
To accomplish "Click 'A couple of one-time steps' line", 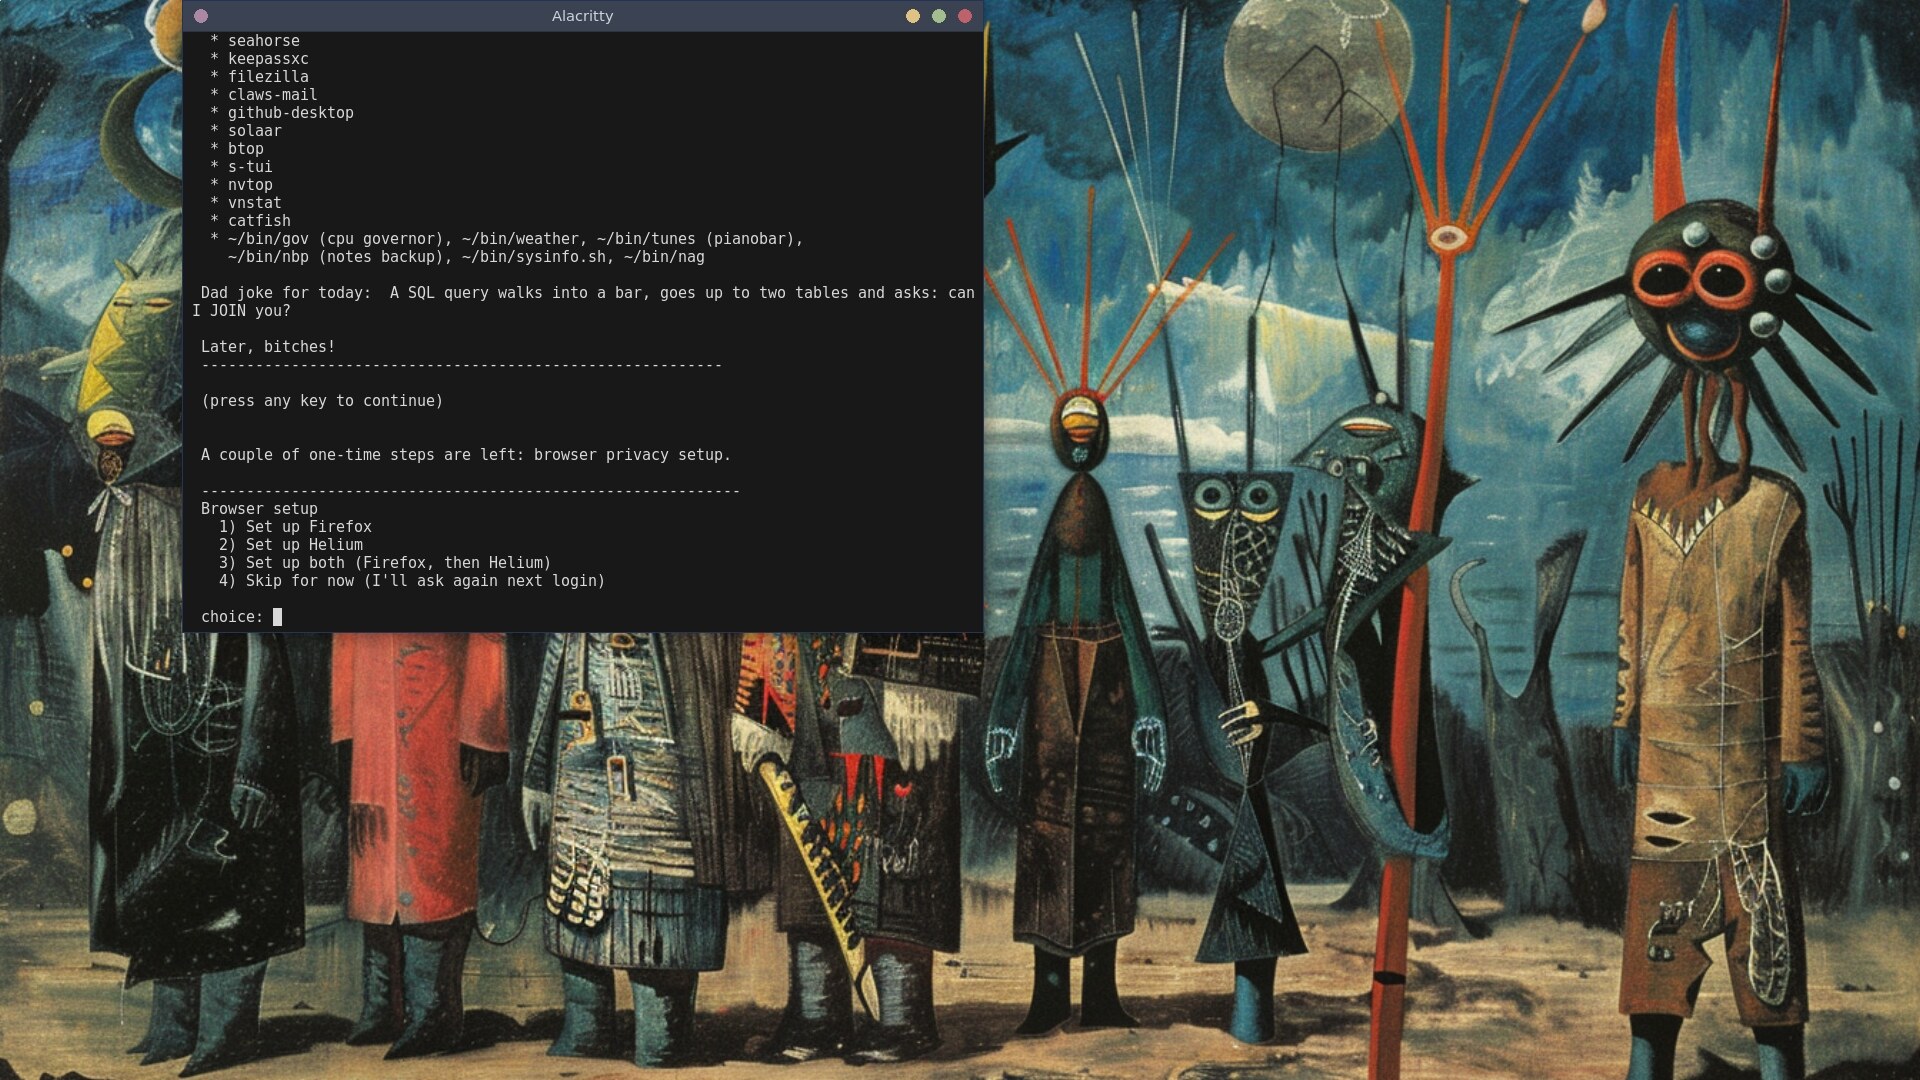I will tap(466, 455).
